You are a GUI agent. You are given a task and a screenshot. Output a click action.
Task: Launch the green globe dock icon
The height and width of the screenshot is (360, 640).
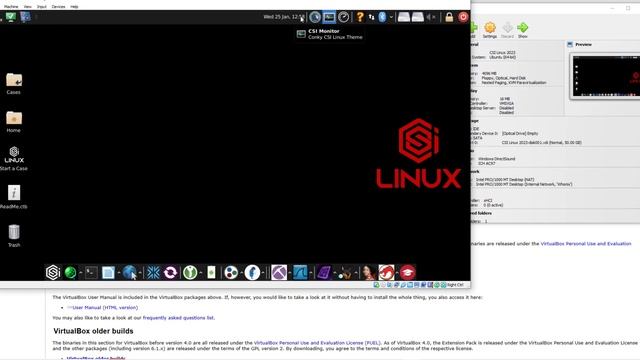pos(70,272)
